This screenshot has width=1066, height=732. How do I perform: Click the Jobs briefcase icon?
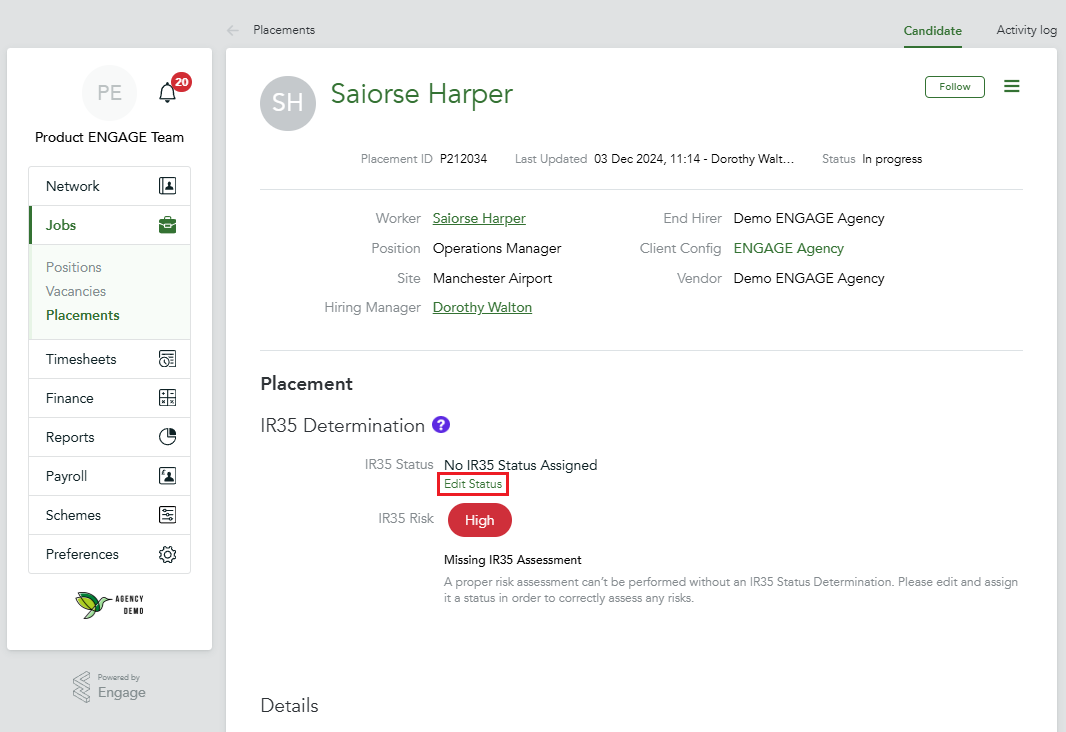click(167, 225)
